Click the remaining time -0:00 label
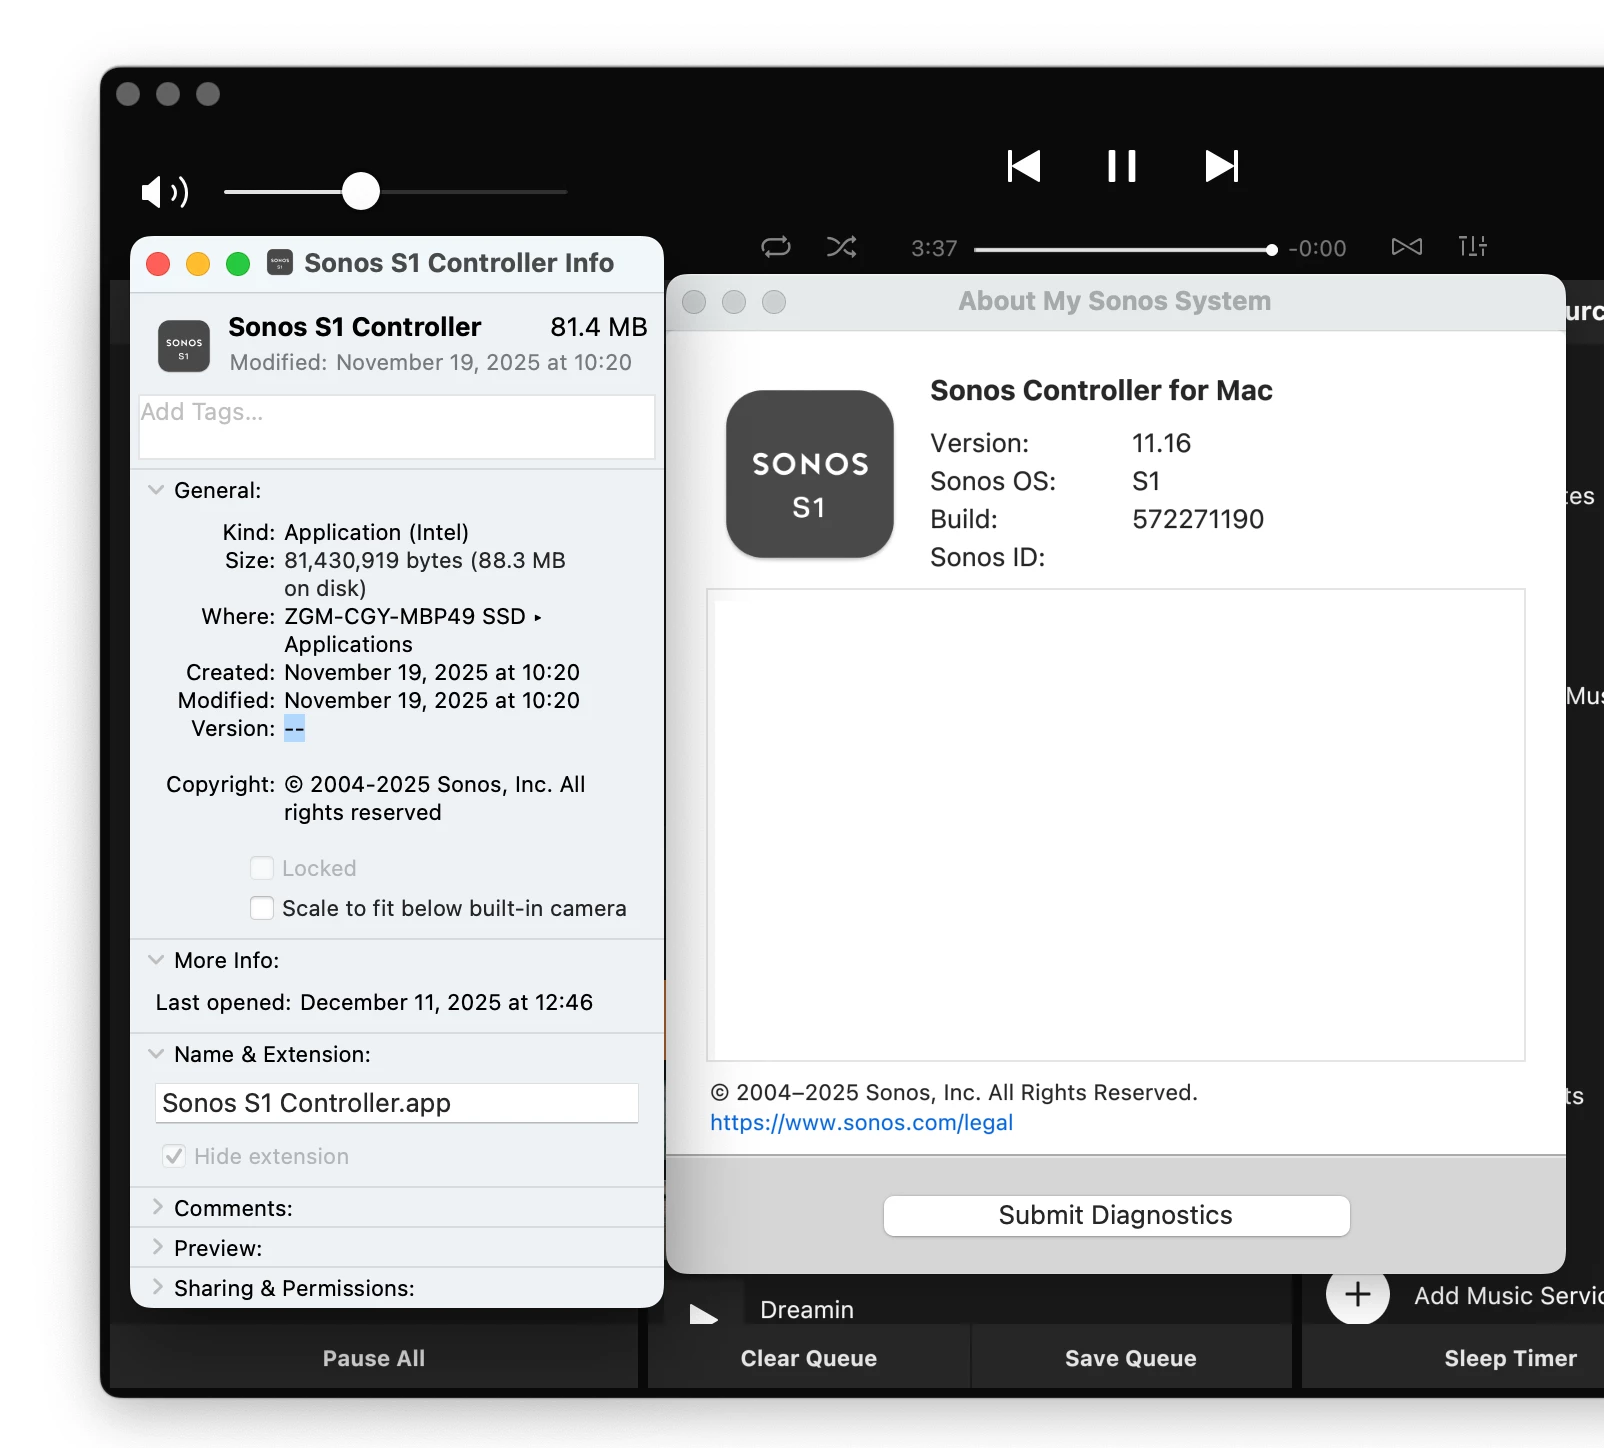Screen dimensions: 1604x1448 click(x=1317, y=248)
